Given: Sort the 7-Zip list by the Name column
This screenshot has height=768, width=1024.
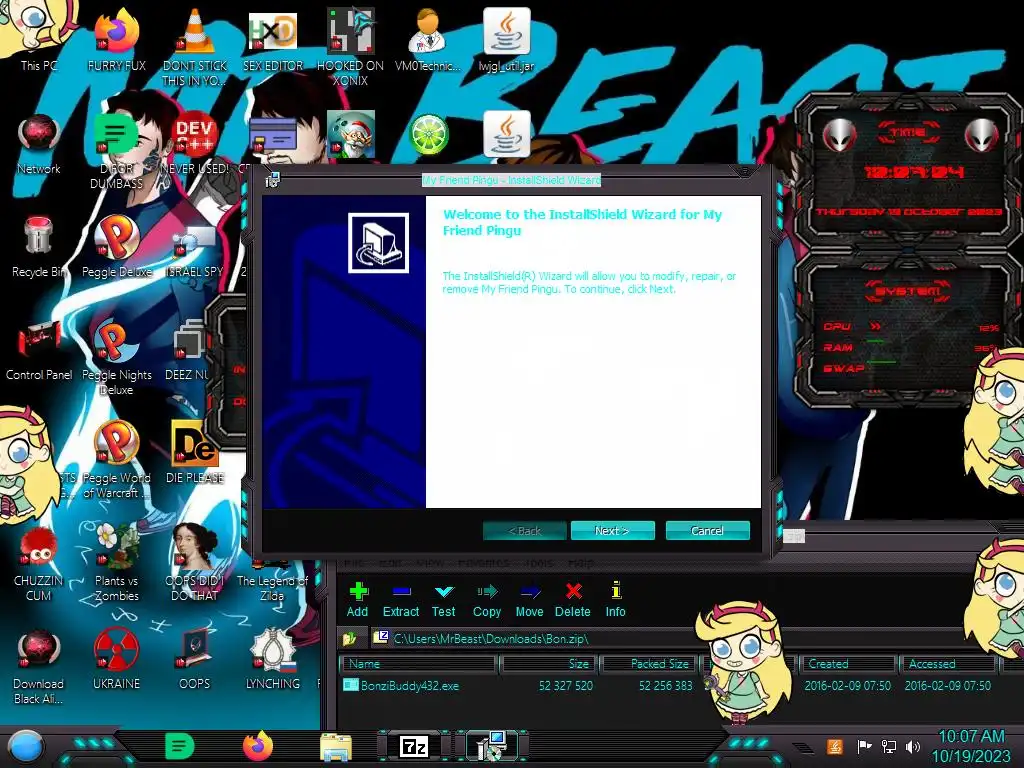Looking at the screenshot, I should pos(418,664).
